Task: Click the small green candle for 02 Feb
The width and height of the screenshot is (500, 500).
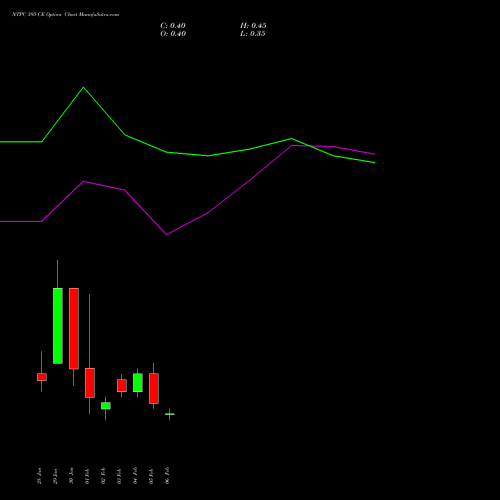Action: pyautogui.click(x=106, y=406)
